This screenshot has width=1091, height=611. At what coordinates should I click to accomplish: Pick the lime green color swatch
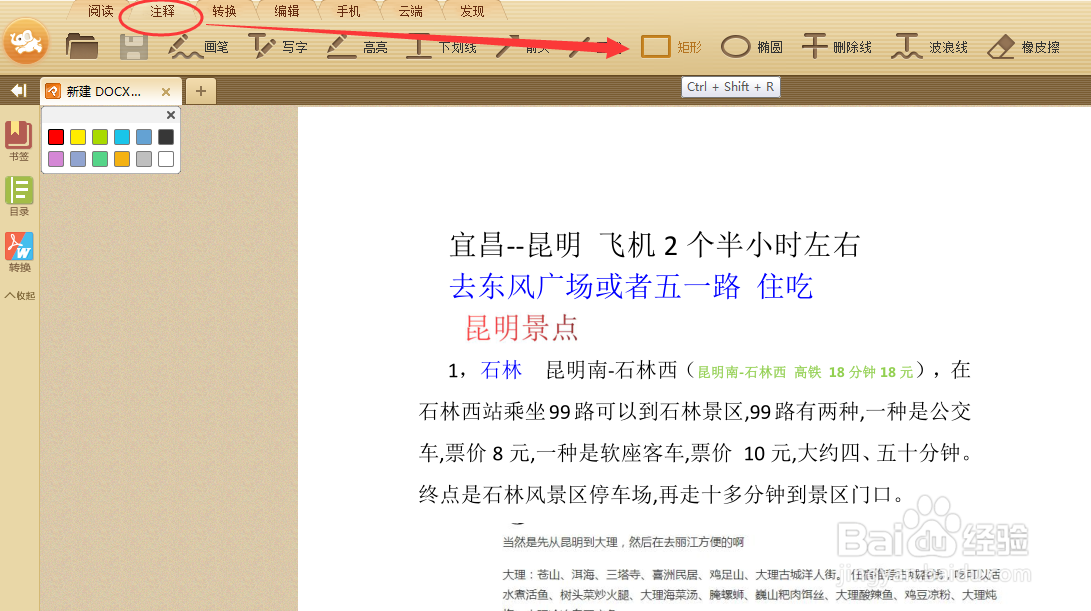point(100,136)
